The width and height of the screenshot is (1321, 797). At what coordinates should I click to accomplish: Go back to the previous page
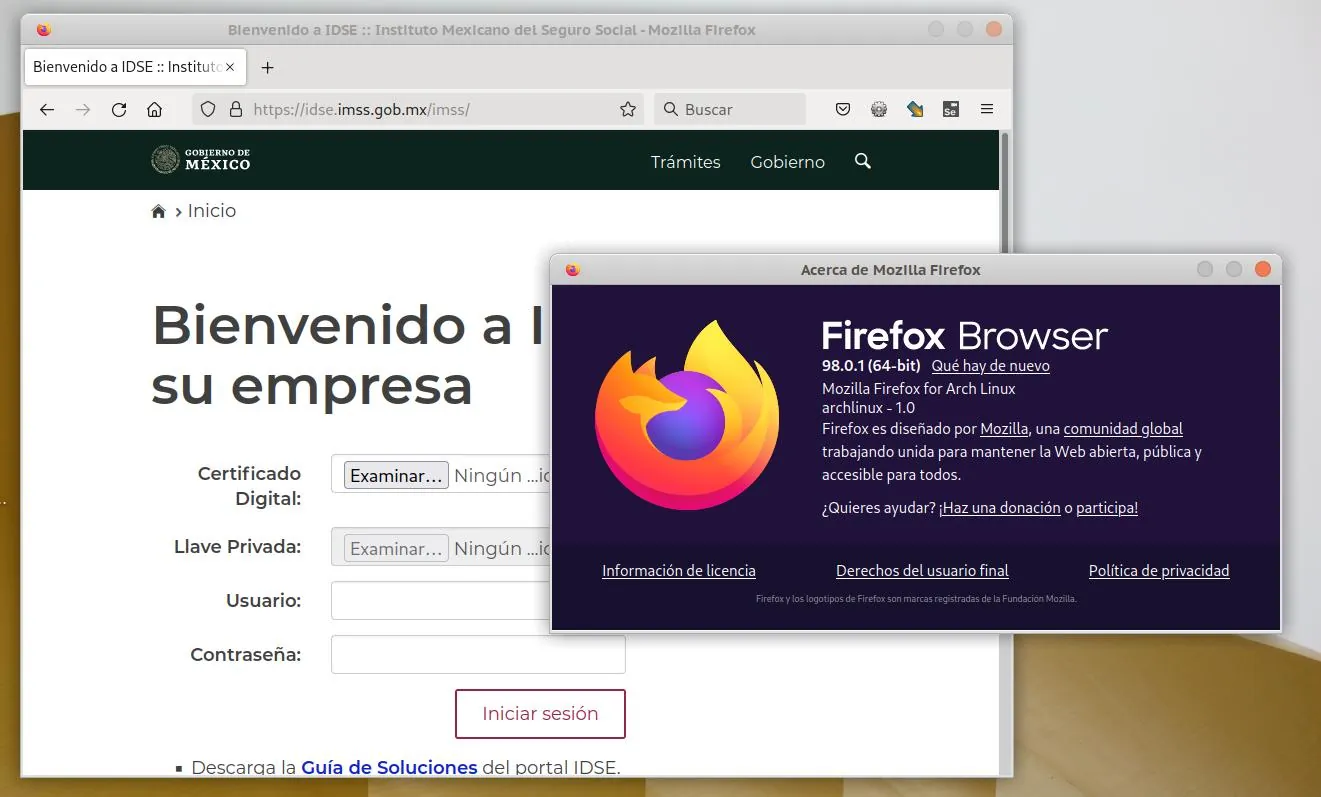tap(47, 109)
